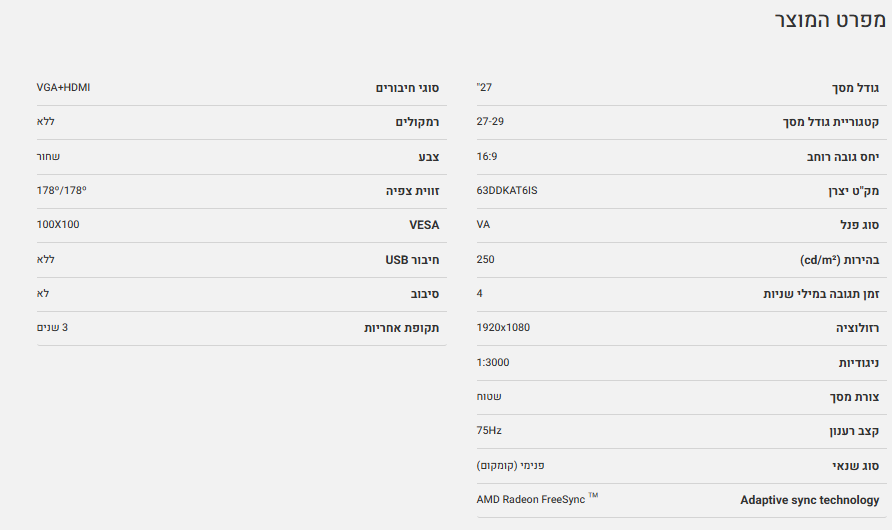The height and width of the screenshot is (530, 892).
Task: Click the 'Adaptive sync technology' label
Action: pyautogui.click(x=809, y=500)
